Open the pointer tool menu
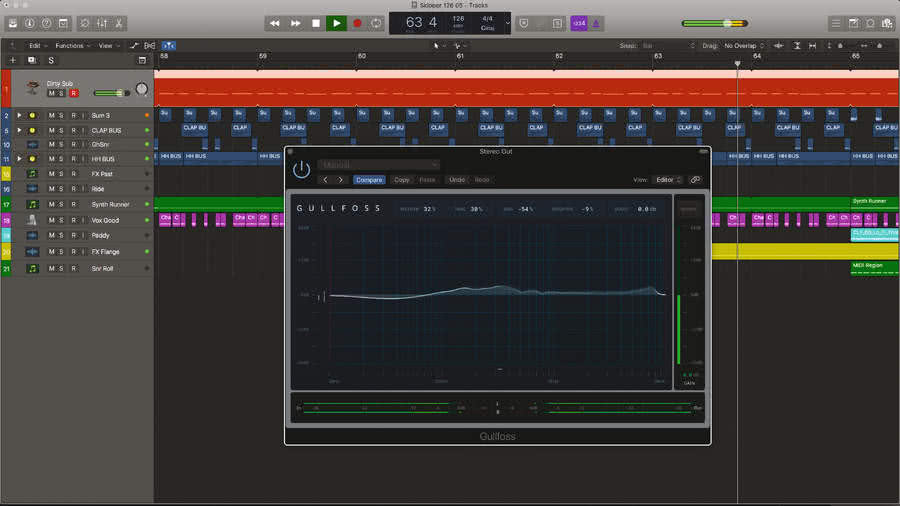The height and width of the screenshot is (506, 900). click(439, 45)
